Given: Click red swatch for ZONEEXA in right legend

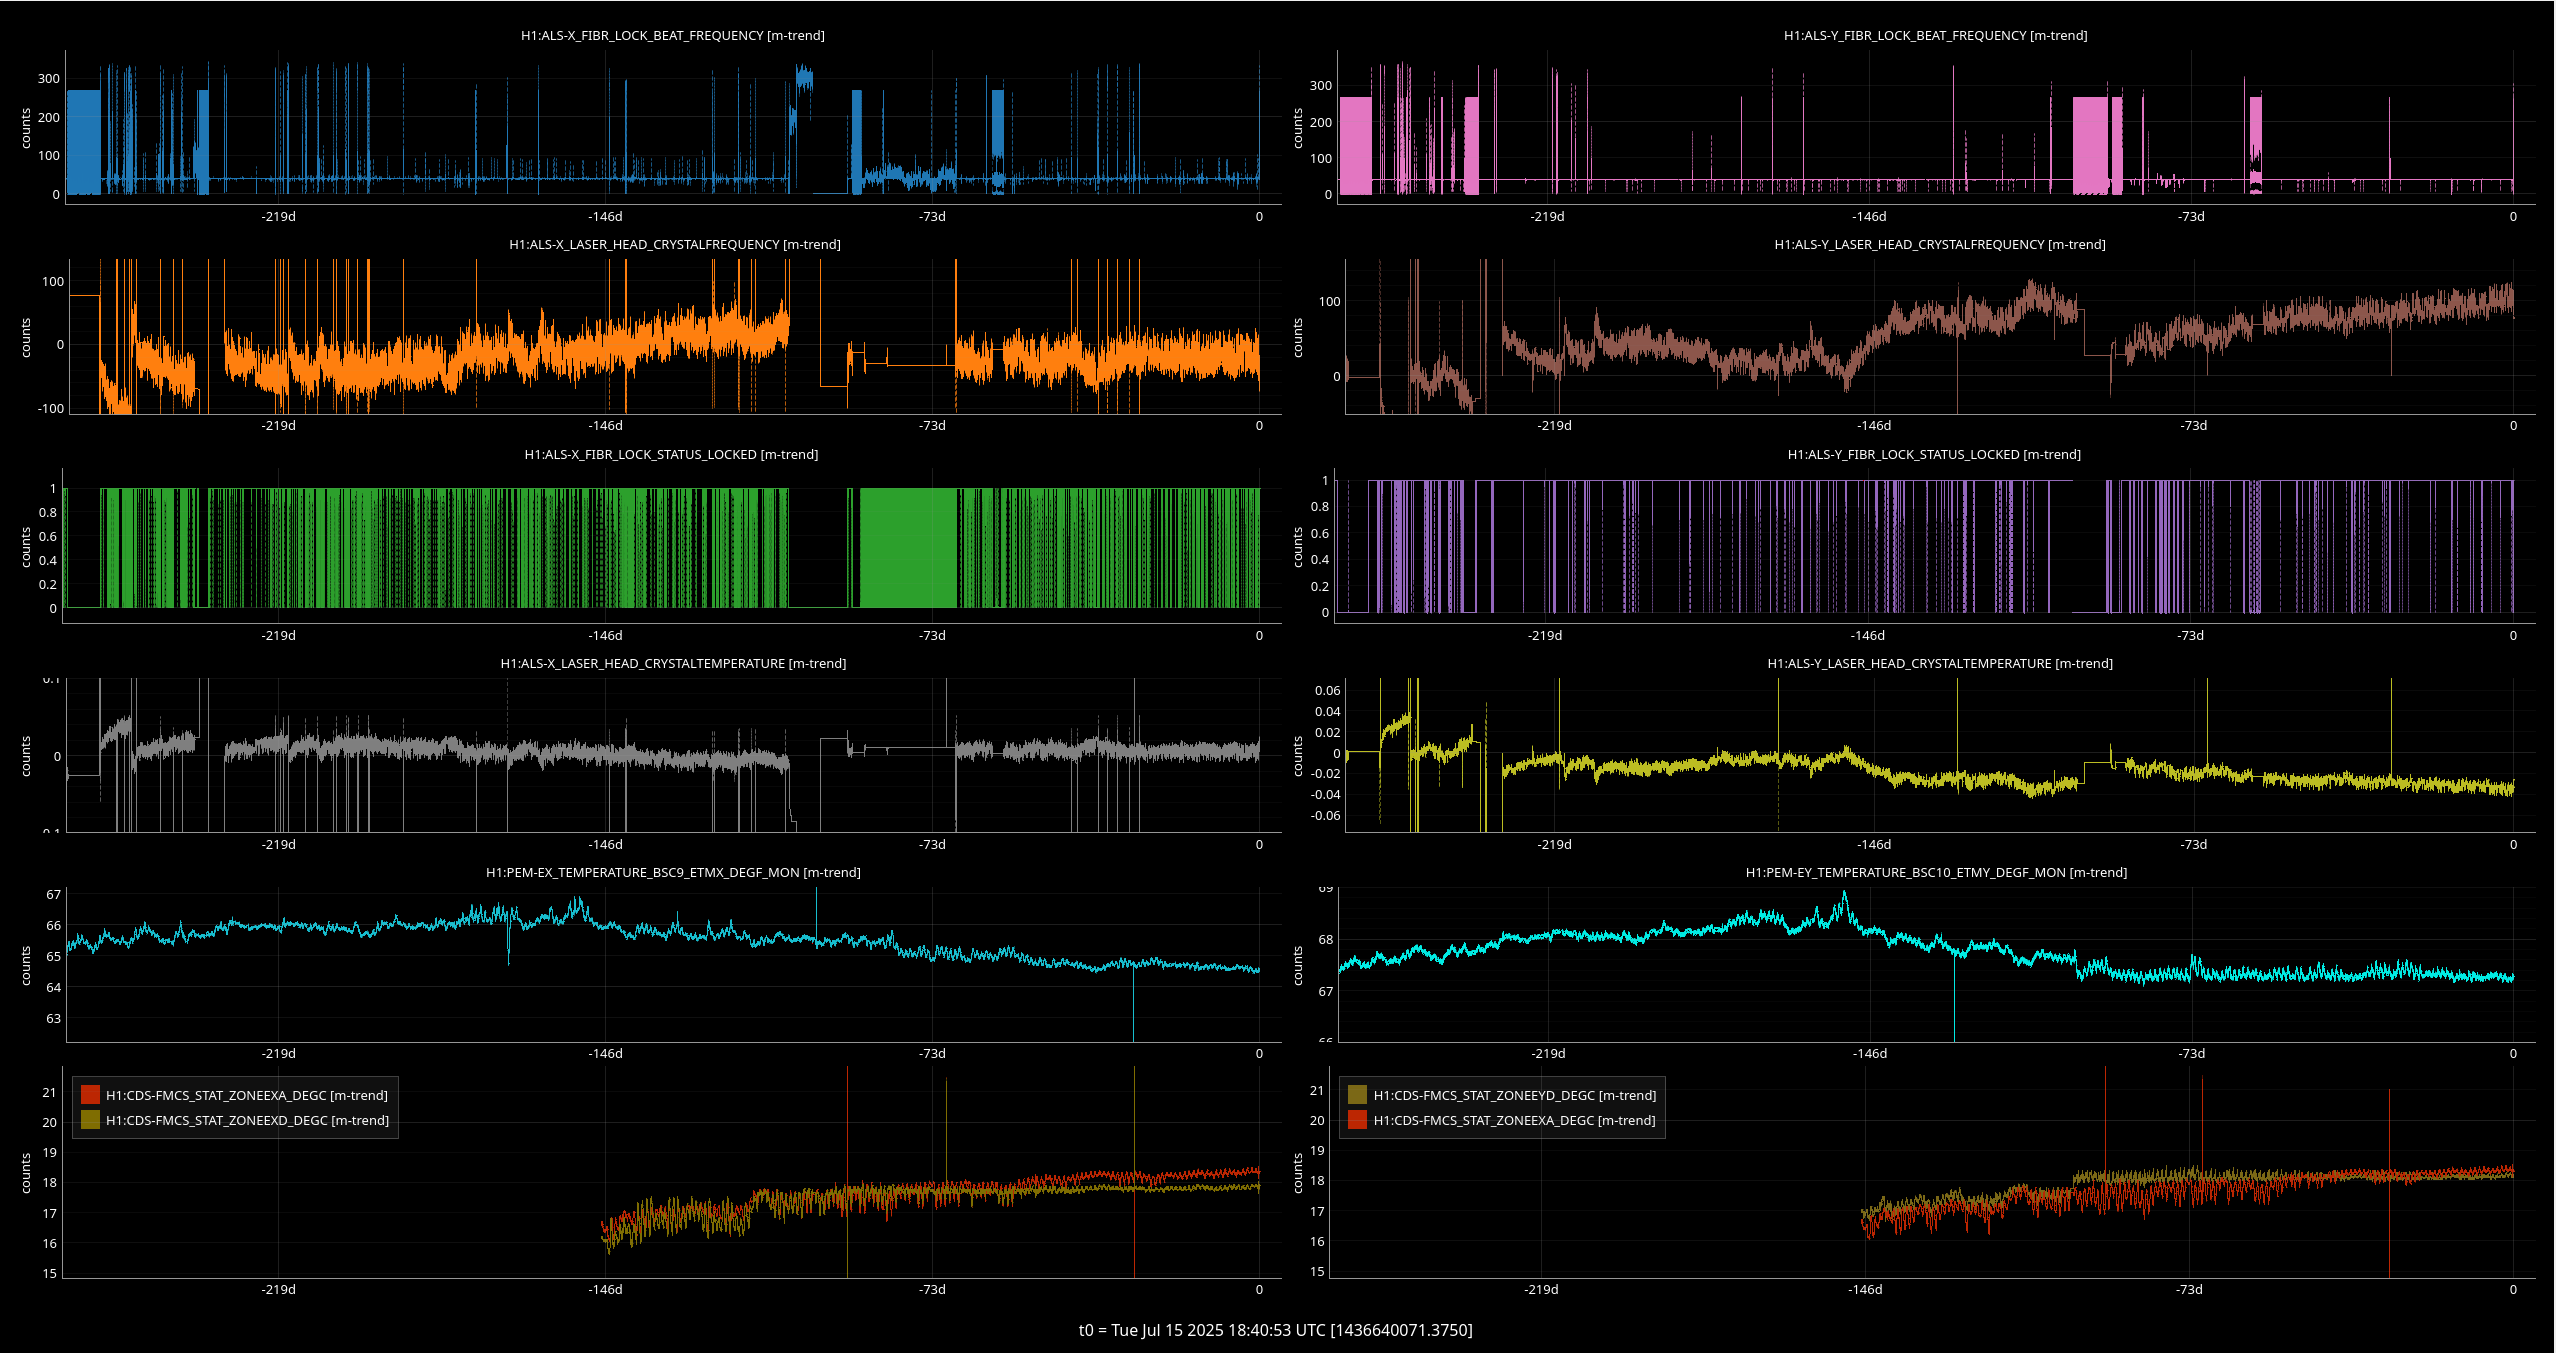Looking at the screenshot, I should (x=1357, y=1120).
